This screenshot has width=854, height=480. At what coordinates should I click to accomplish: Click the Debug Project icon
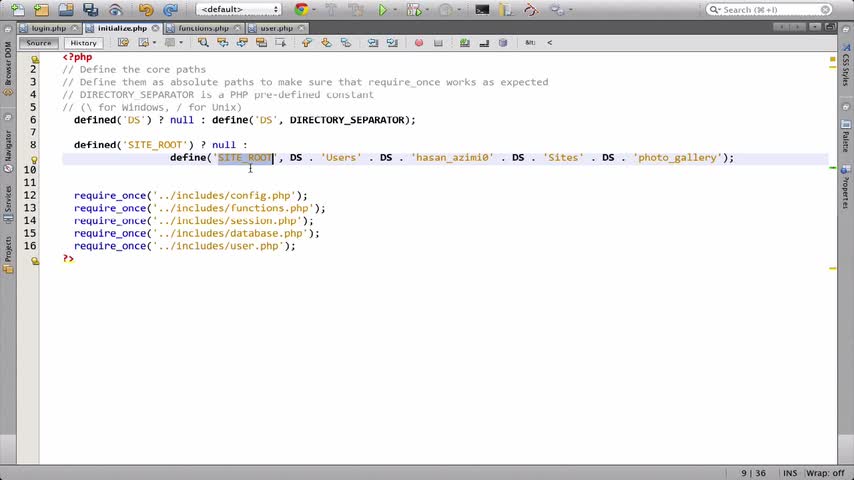[x=414, y=10]
